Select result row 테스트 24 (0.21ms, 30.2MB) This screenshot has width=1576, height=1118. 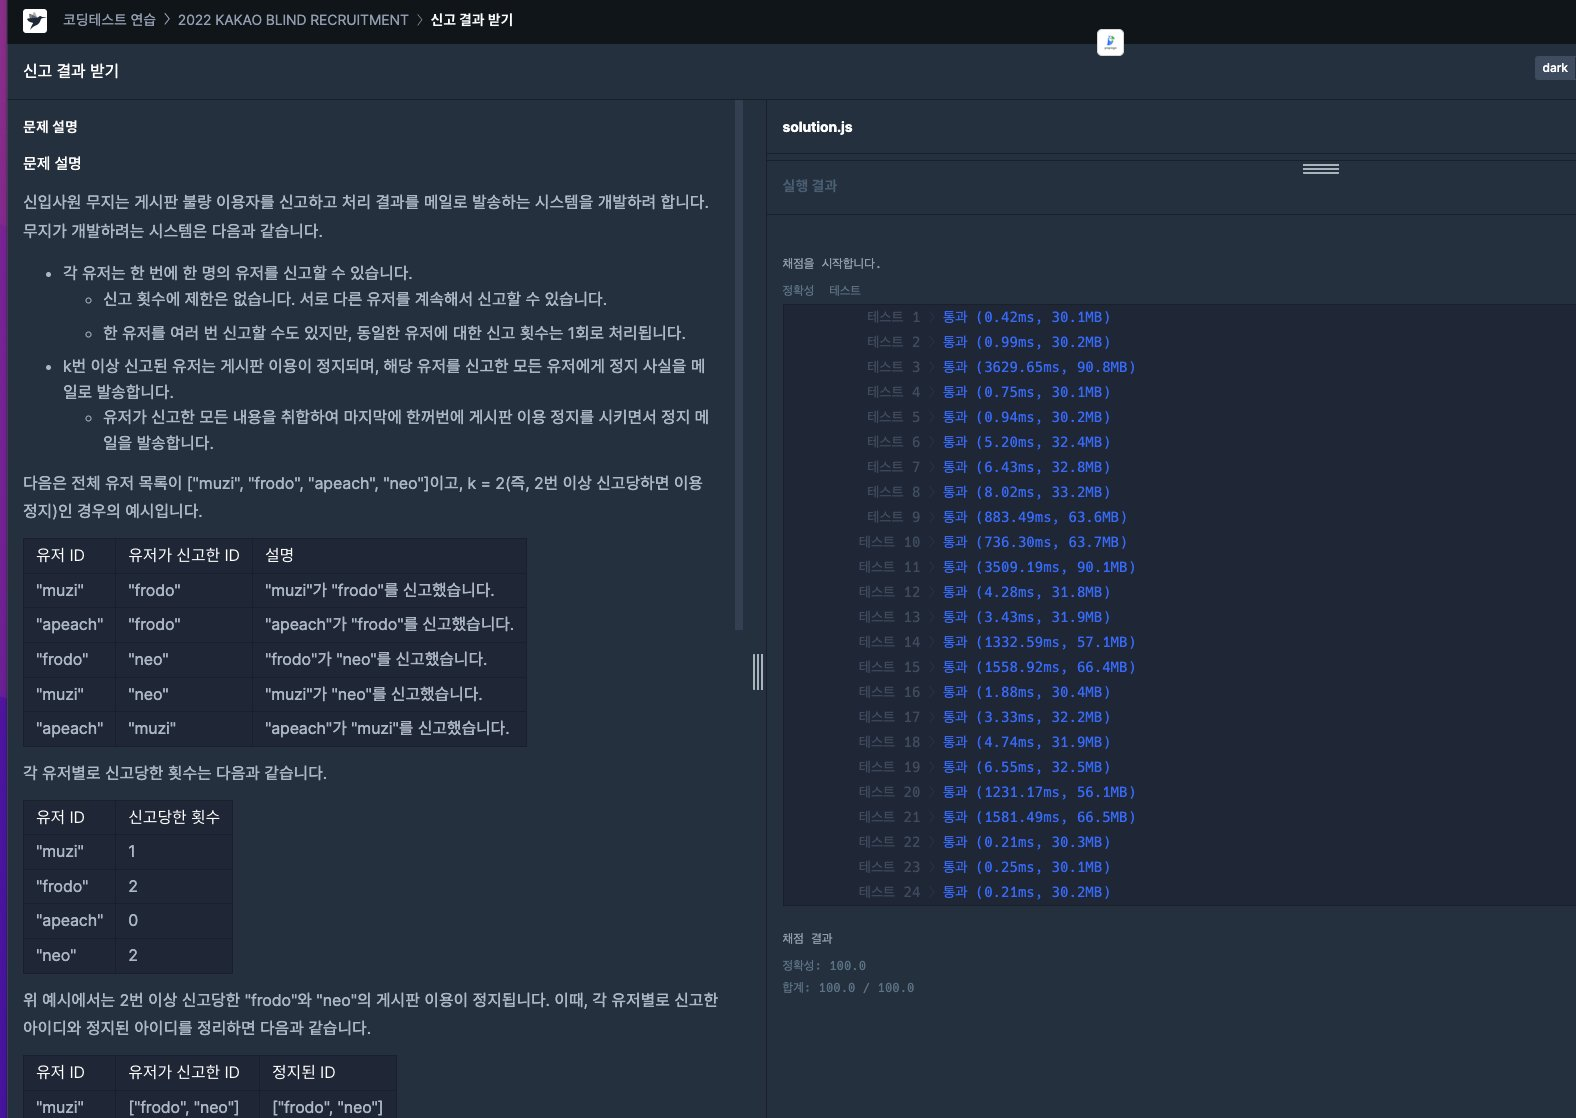(984, 892)
